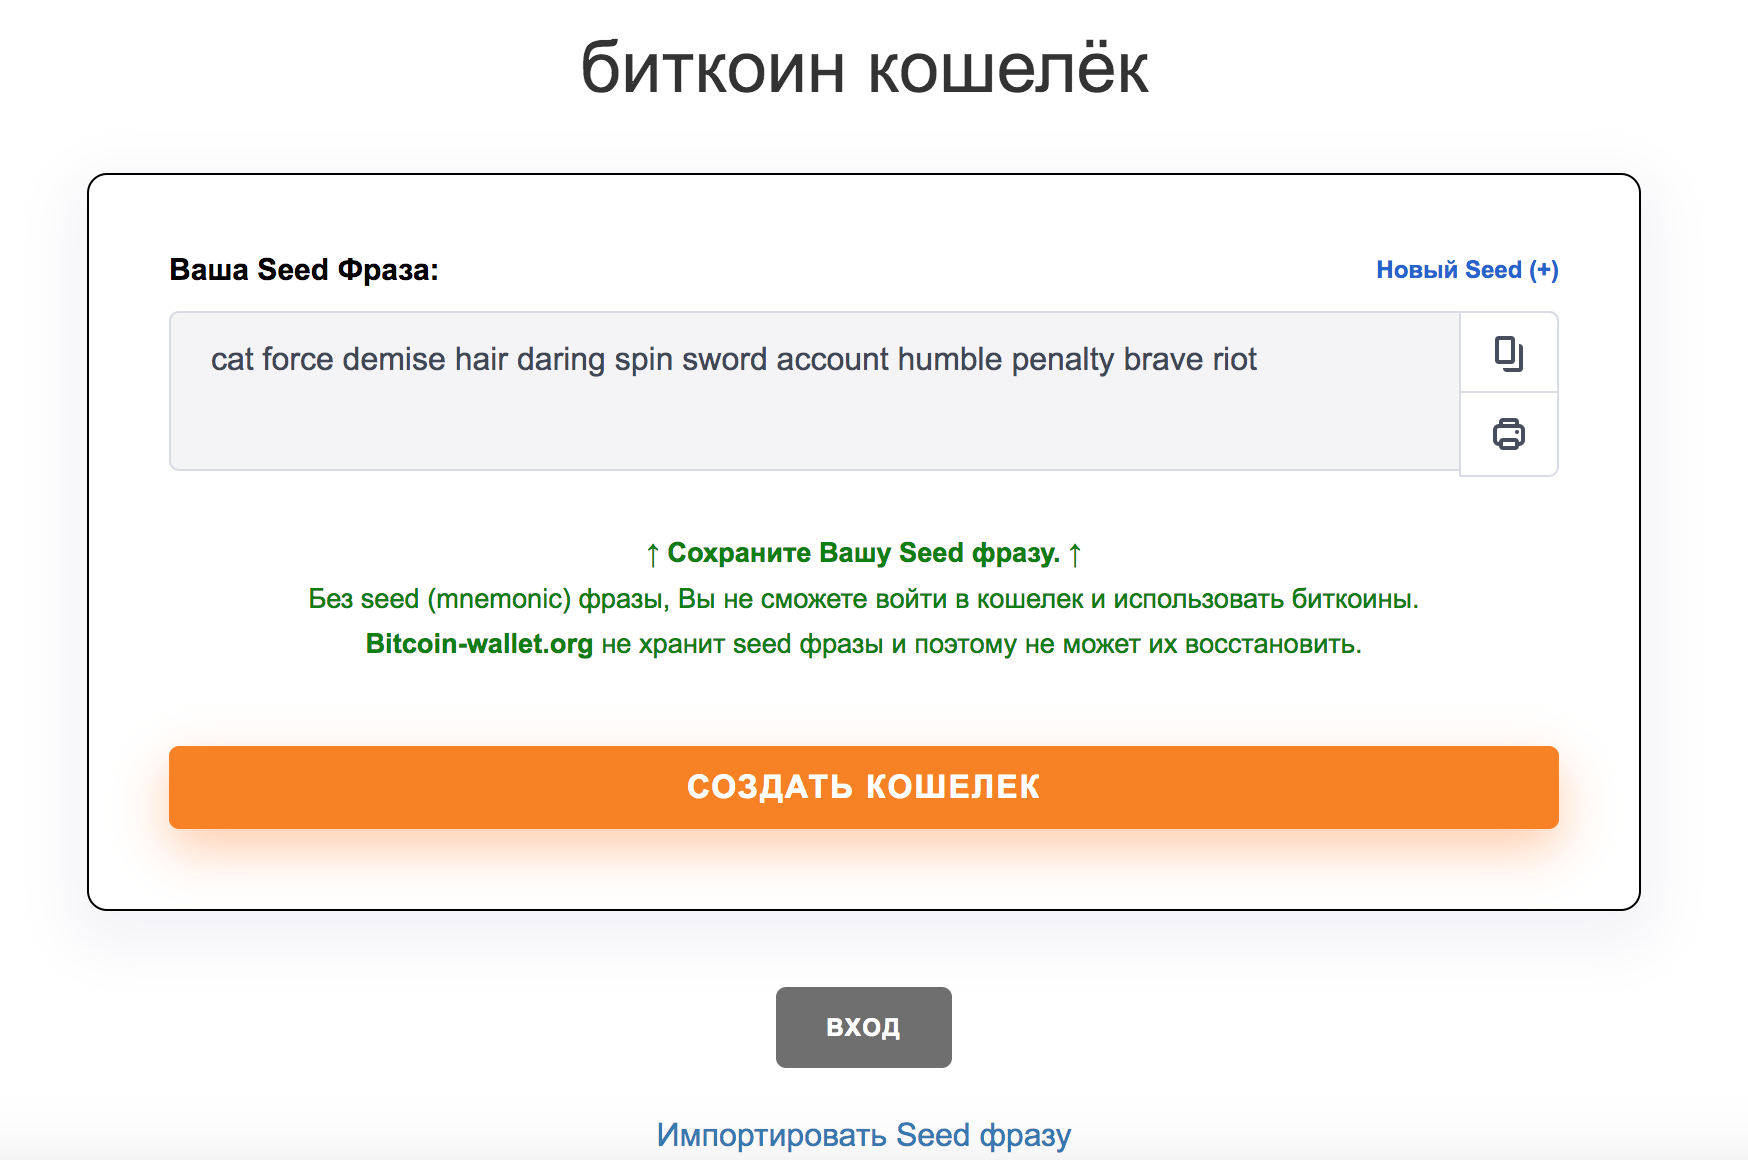1748x1160 pixels.
Task: Open the ВХОД login button
Action: click(863, 1027)
